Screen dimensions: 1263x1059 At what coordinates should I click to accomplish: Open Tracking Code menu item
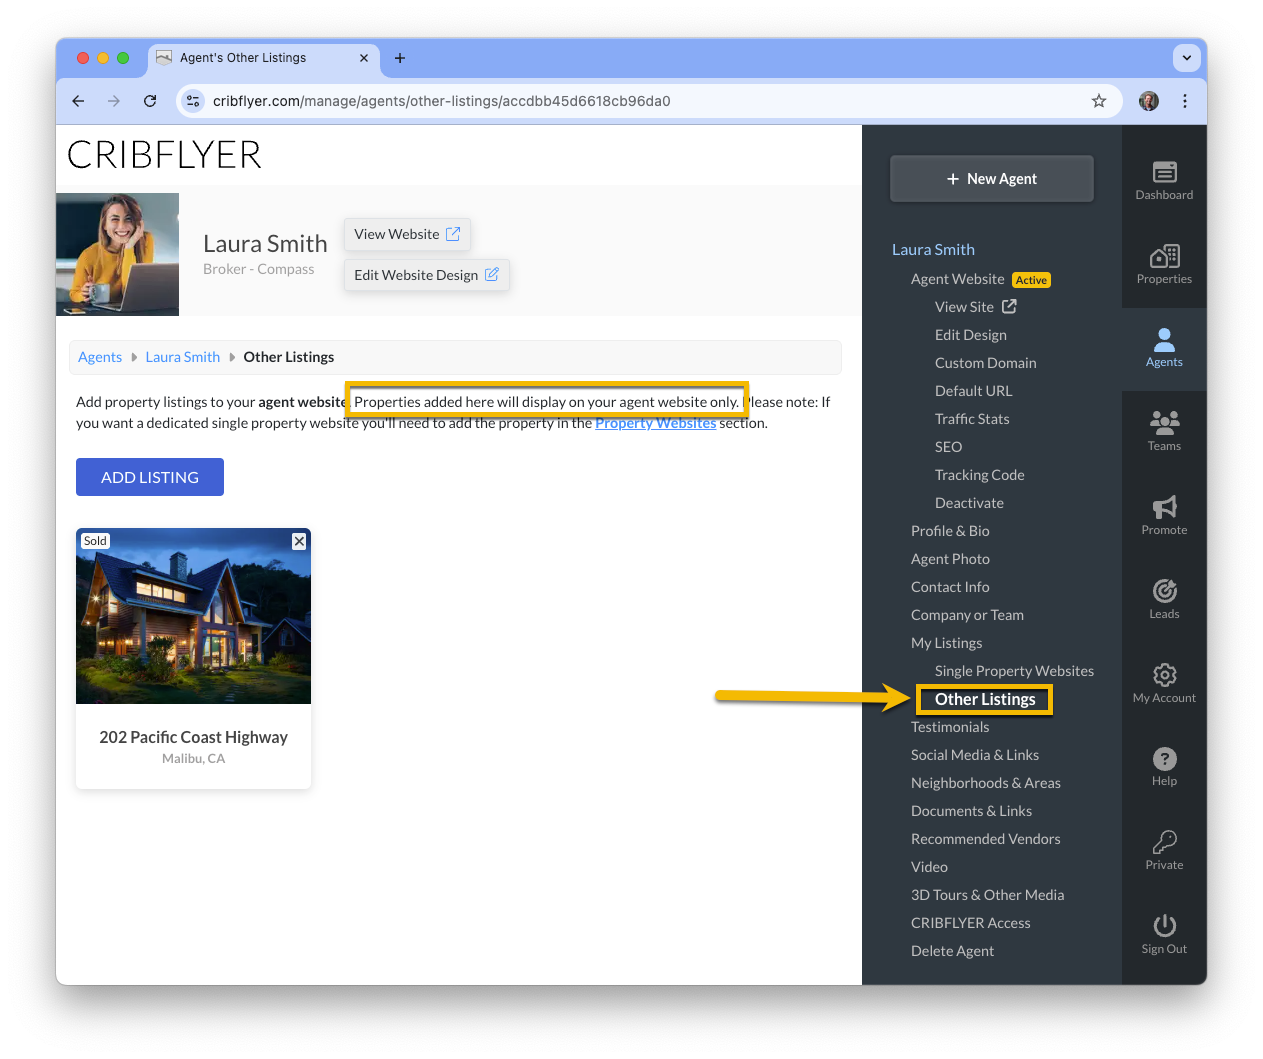(x=980, y=475)
